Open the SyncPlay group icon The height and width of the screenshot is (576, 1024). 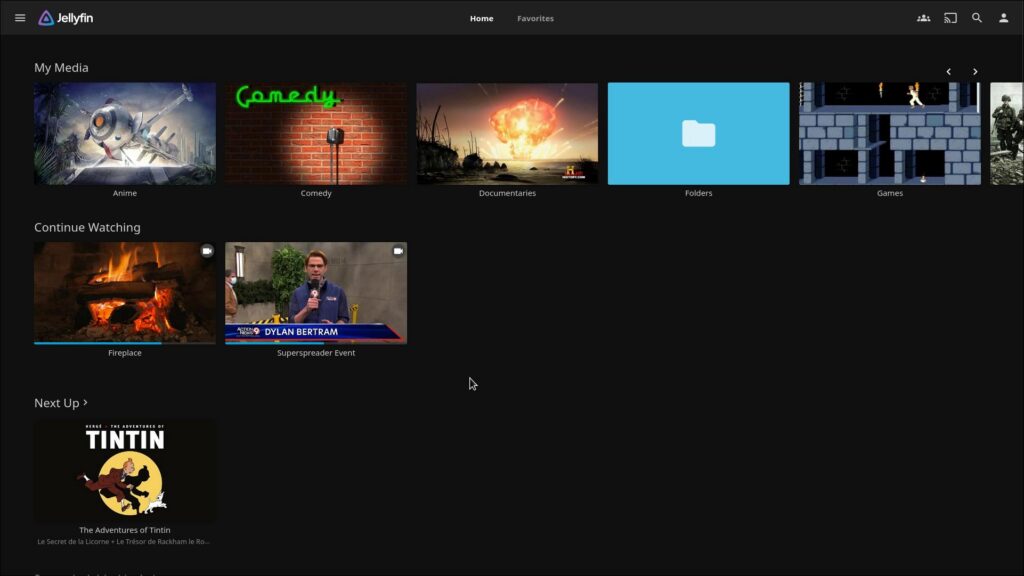(923, 18)
